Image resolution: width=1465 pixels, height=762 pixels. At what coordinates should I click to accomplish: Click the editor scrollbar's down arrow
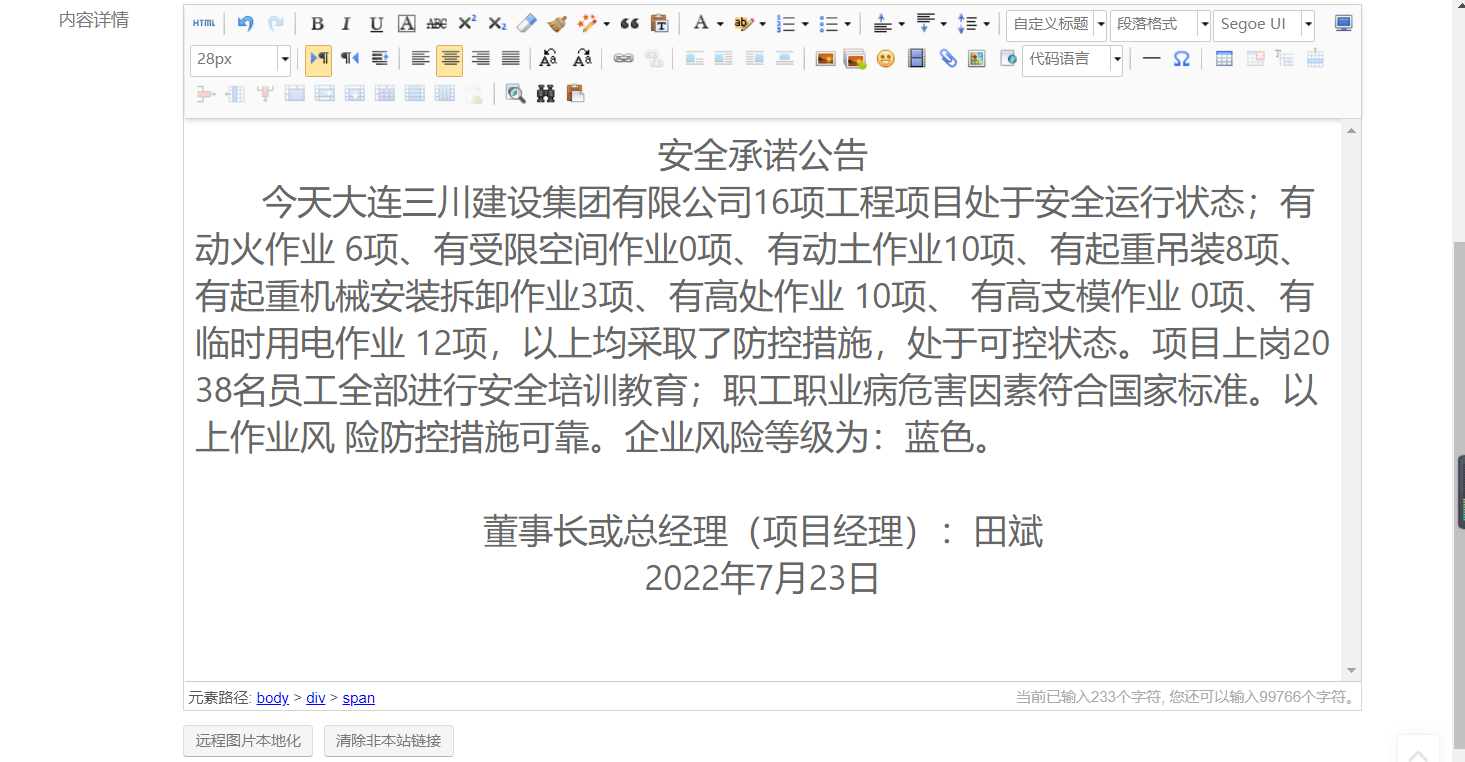point(1351,670)
